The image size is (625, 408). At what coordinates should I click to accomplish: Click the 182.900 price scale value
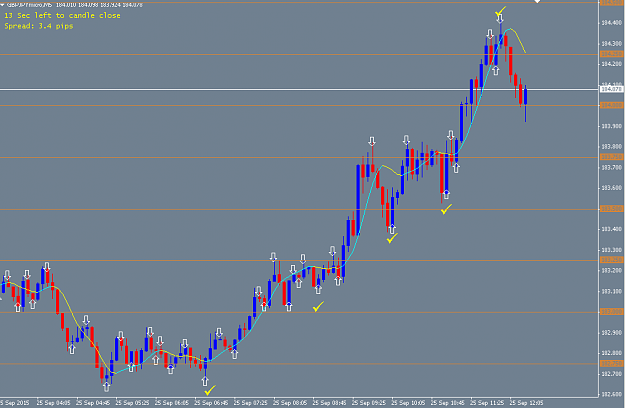pos(611,333)
